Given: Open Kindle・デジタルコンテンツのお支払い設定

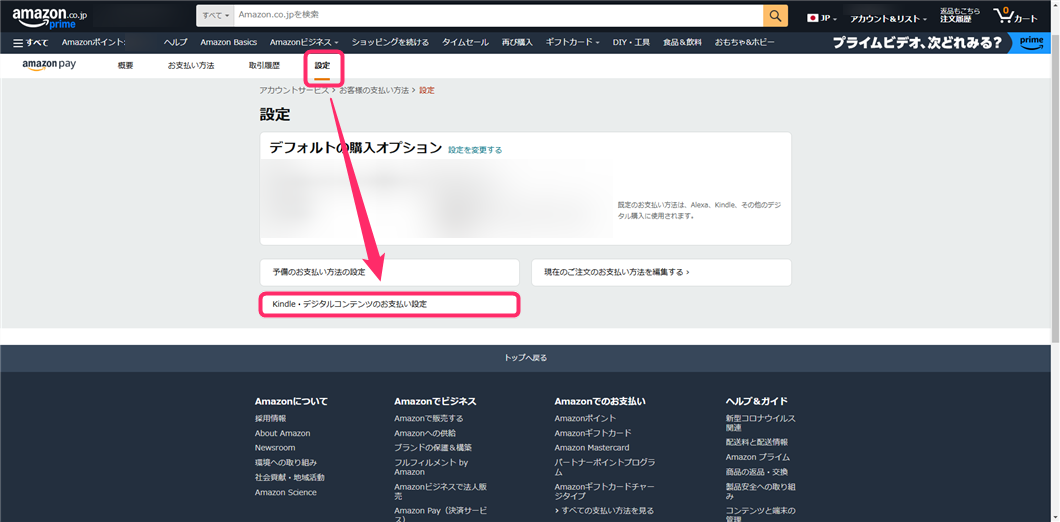Looking at the screenshot, I should point(389,304).
